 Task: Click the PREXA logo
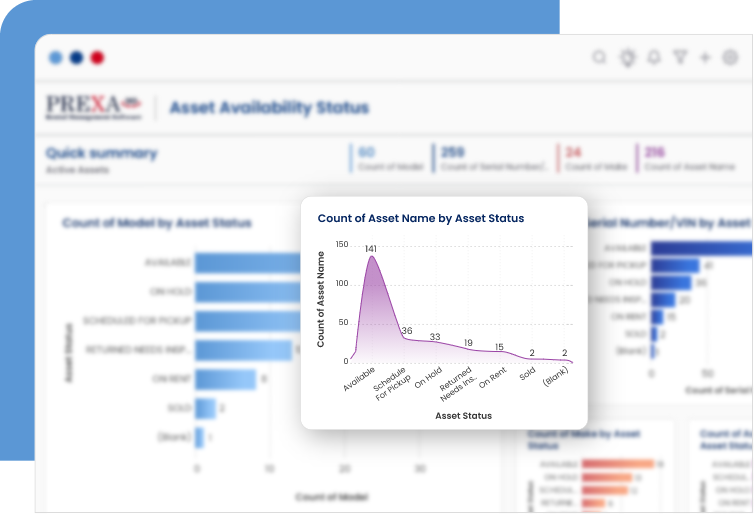94,107
